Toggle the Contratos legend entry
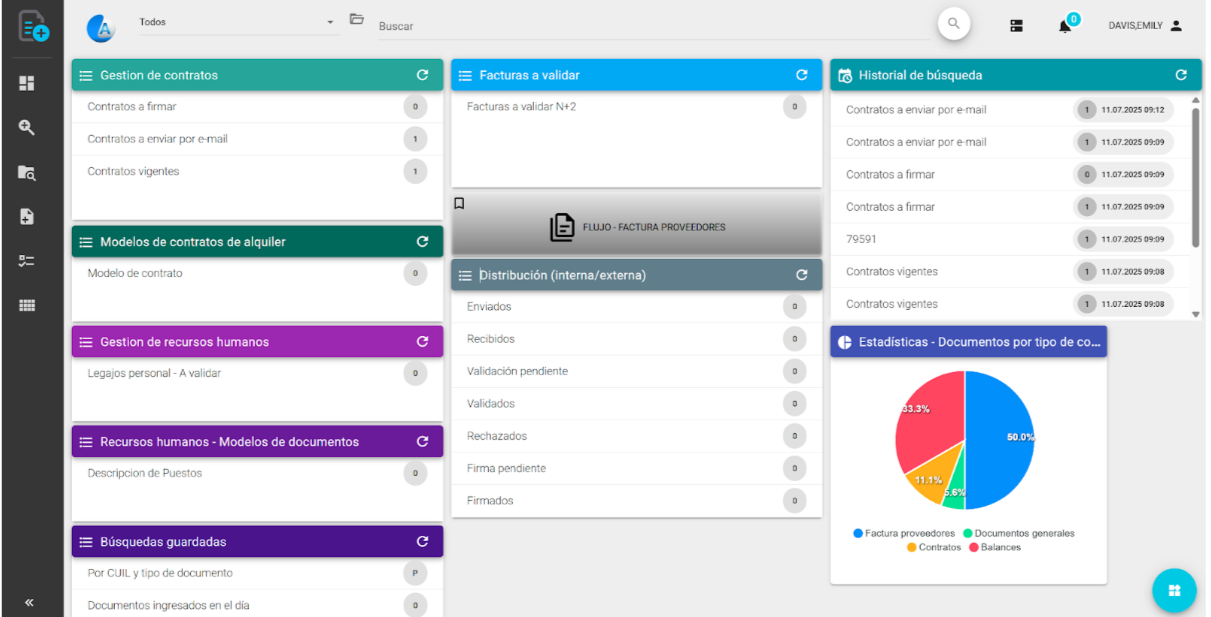 click(933, 547)
